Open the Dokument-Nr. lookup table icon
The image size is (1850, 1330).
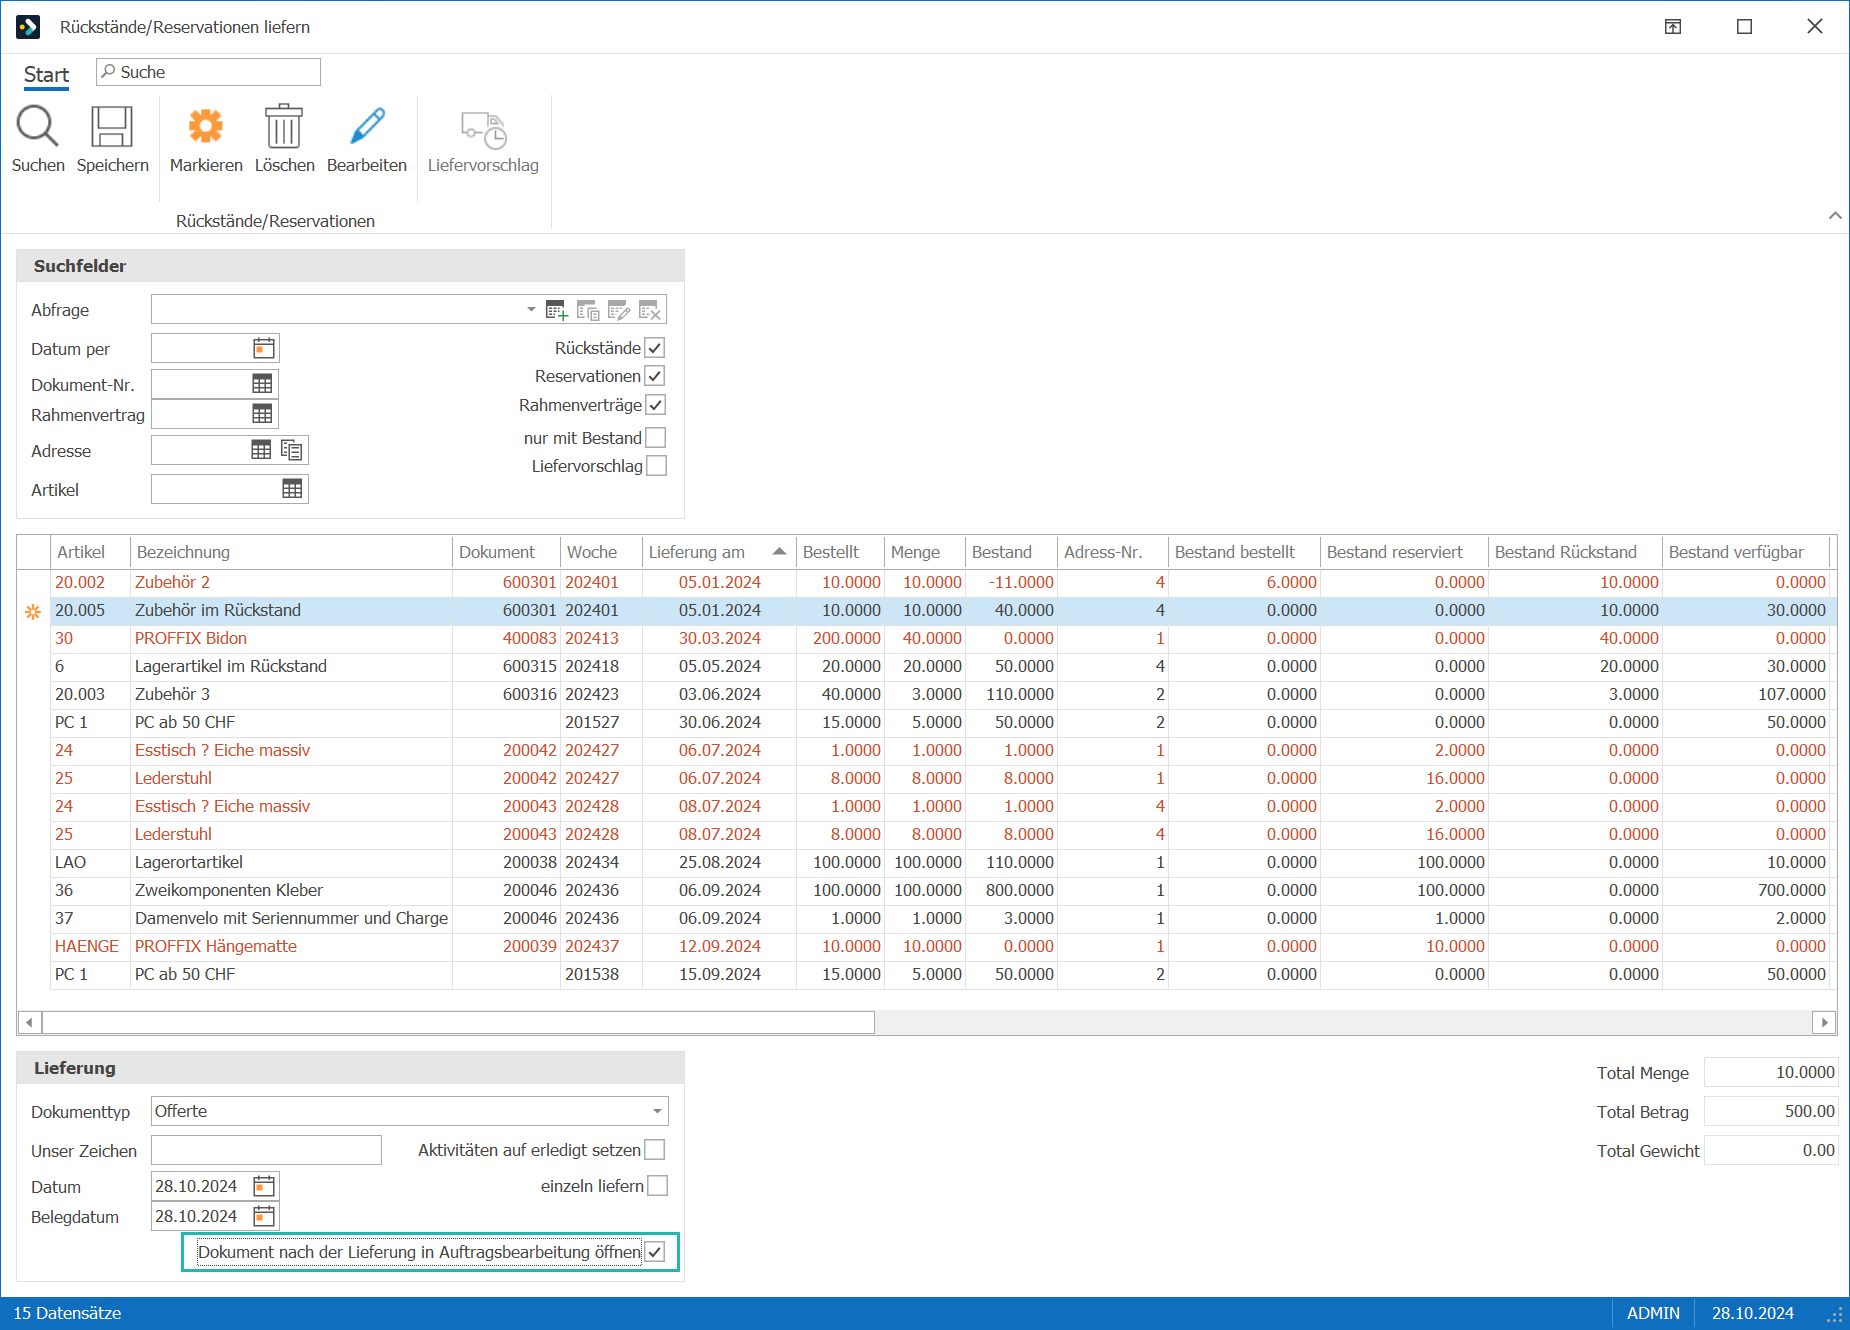pyautogui.click(x=262, y=384)
